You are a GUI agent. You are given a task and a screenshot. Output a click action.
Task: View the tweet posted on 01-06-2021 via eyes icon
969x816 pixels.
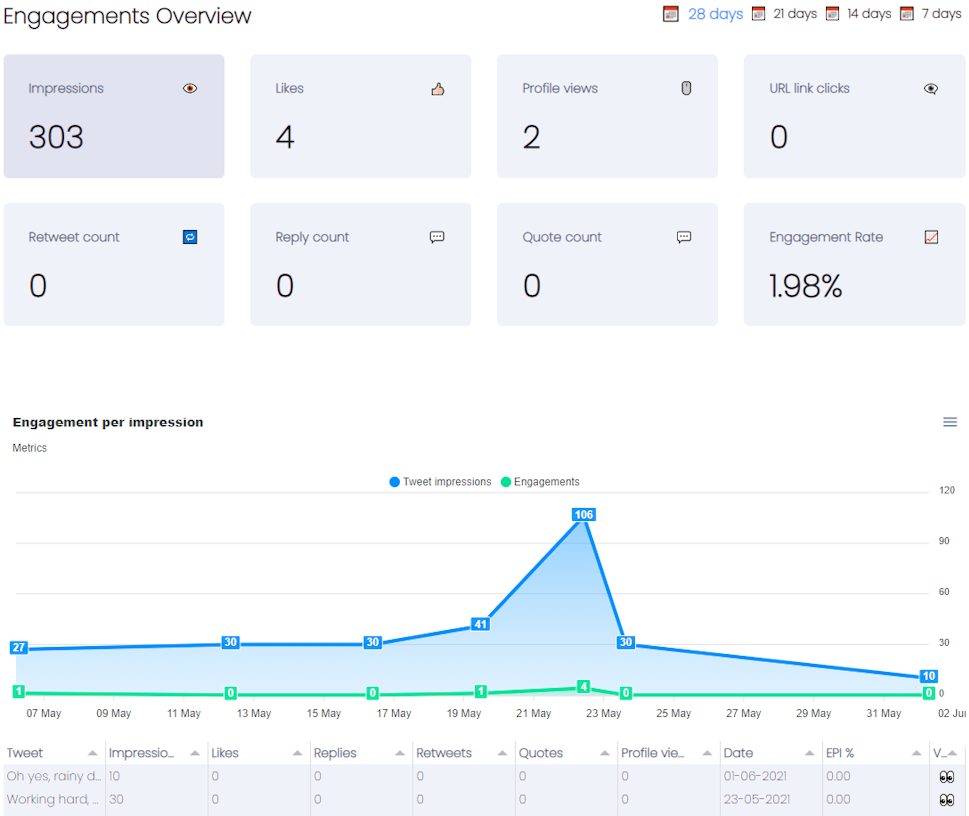(946, 776)
